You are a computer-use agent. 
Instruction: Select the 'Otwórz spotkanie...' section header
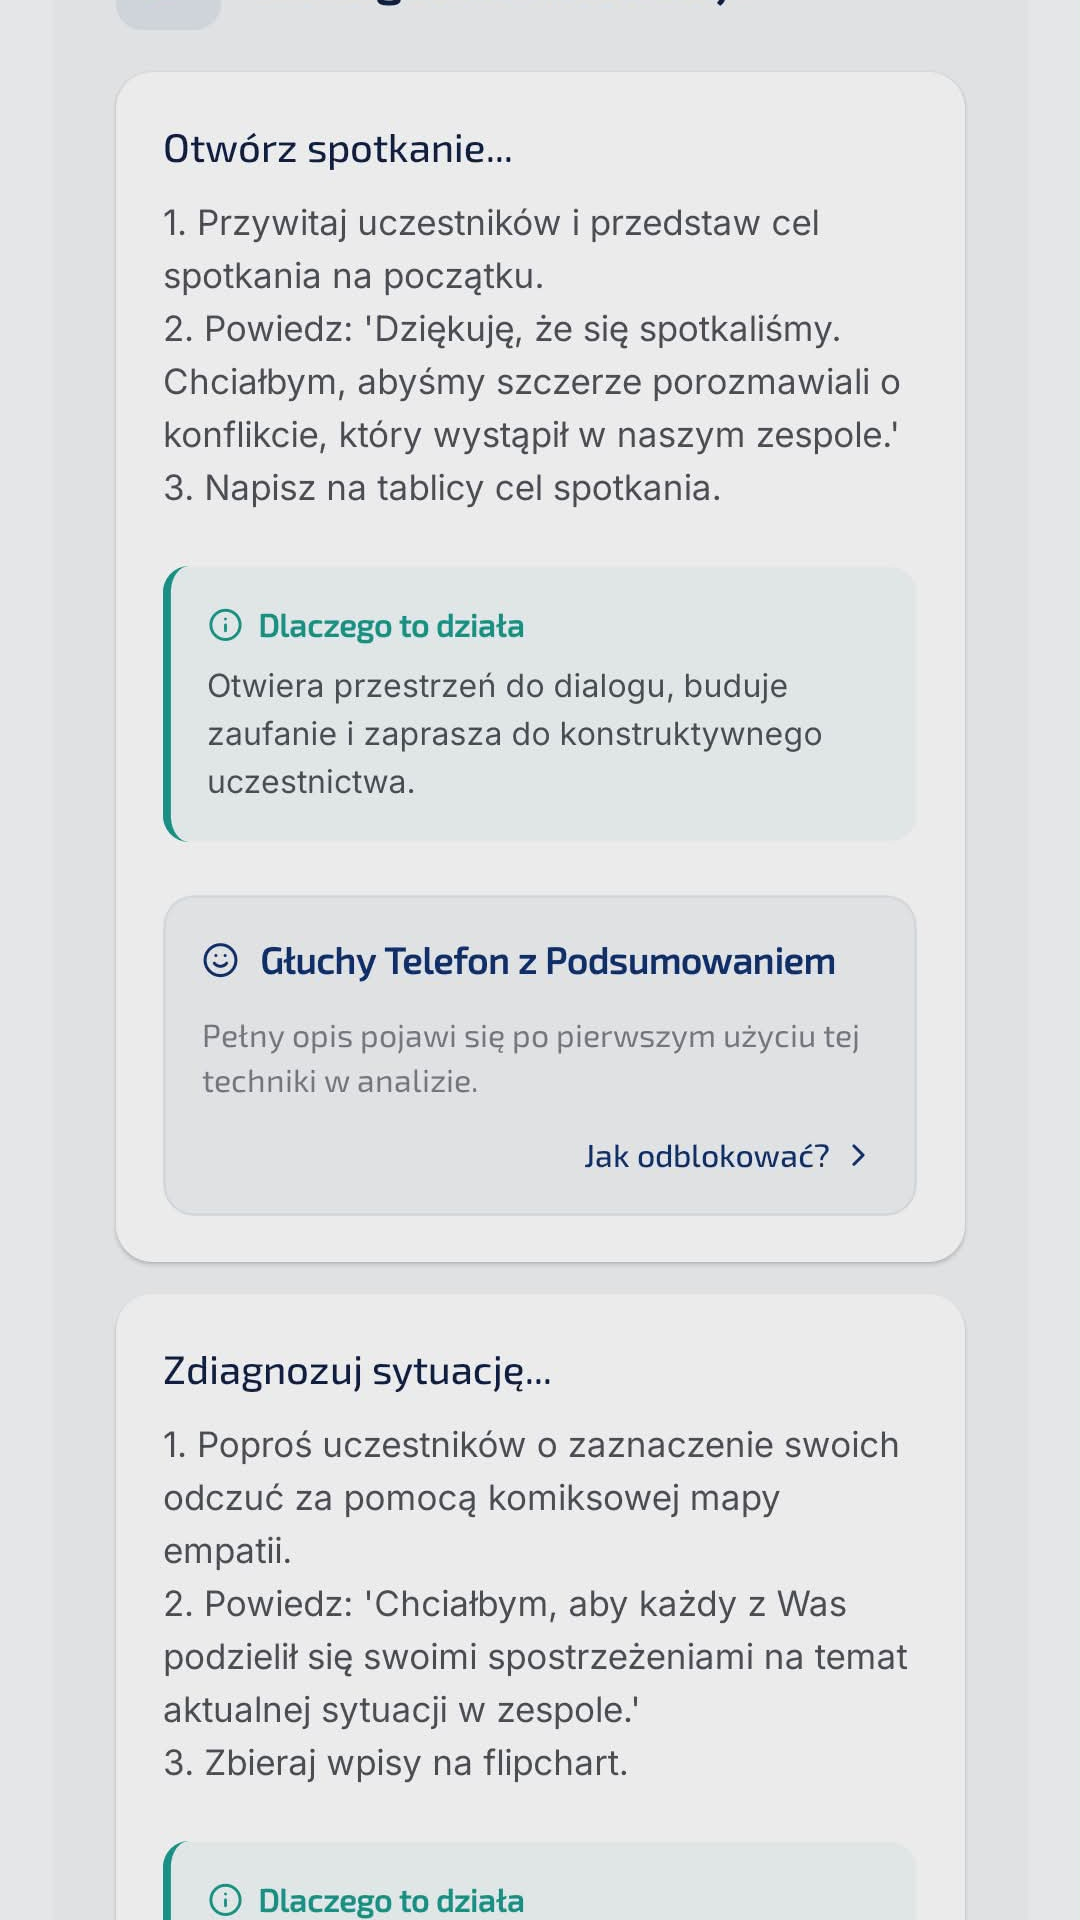337,151
